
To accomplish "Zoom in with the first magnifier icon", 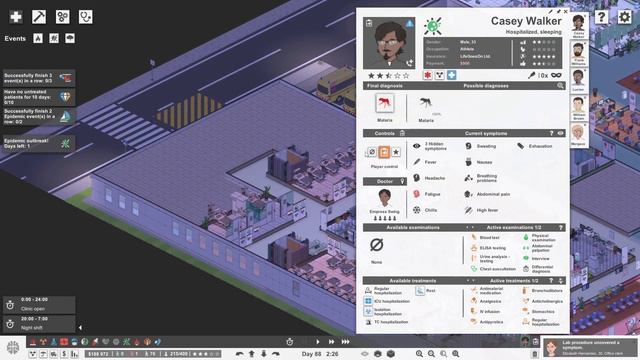I will point(419,354).
